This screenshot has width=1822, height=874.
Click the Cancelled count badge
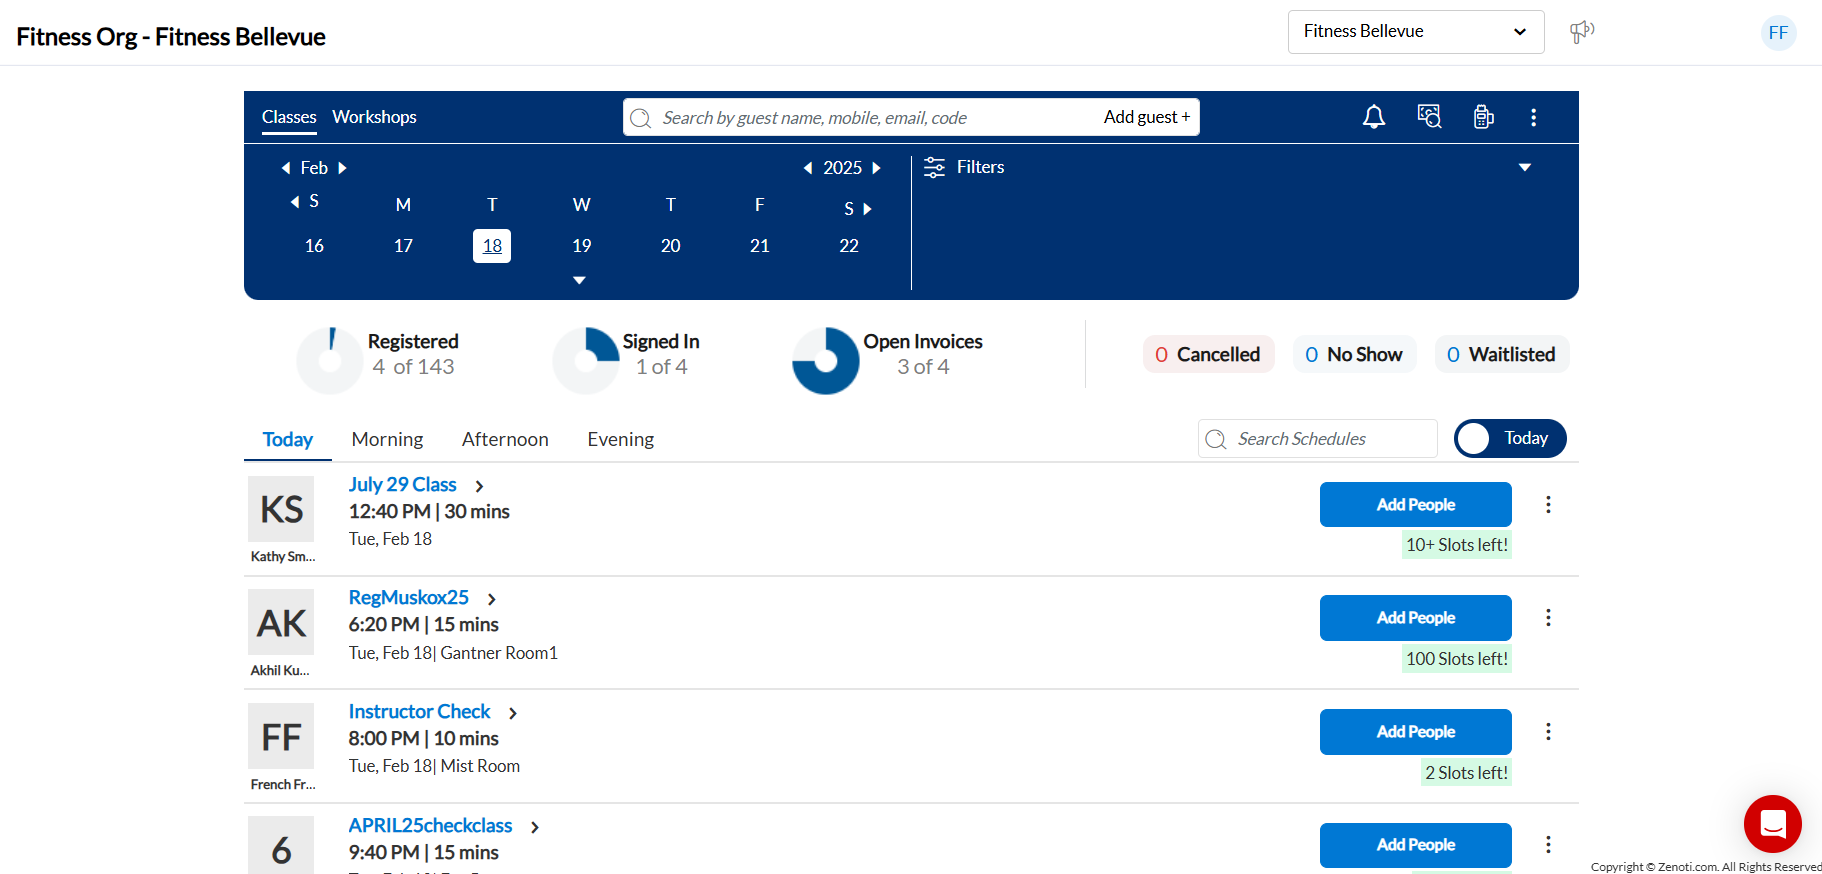pos(1208,354)
